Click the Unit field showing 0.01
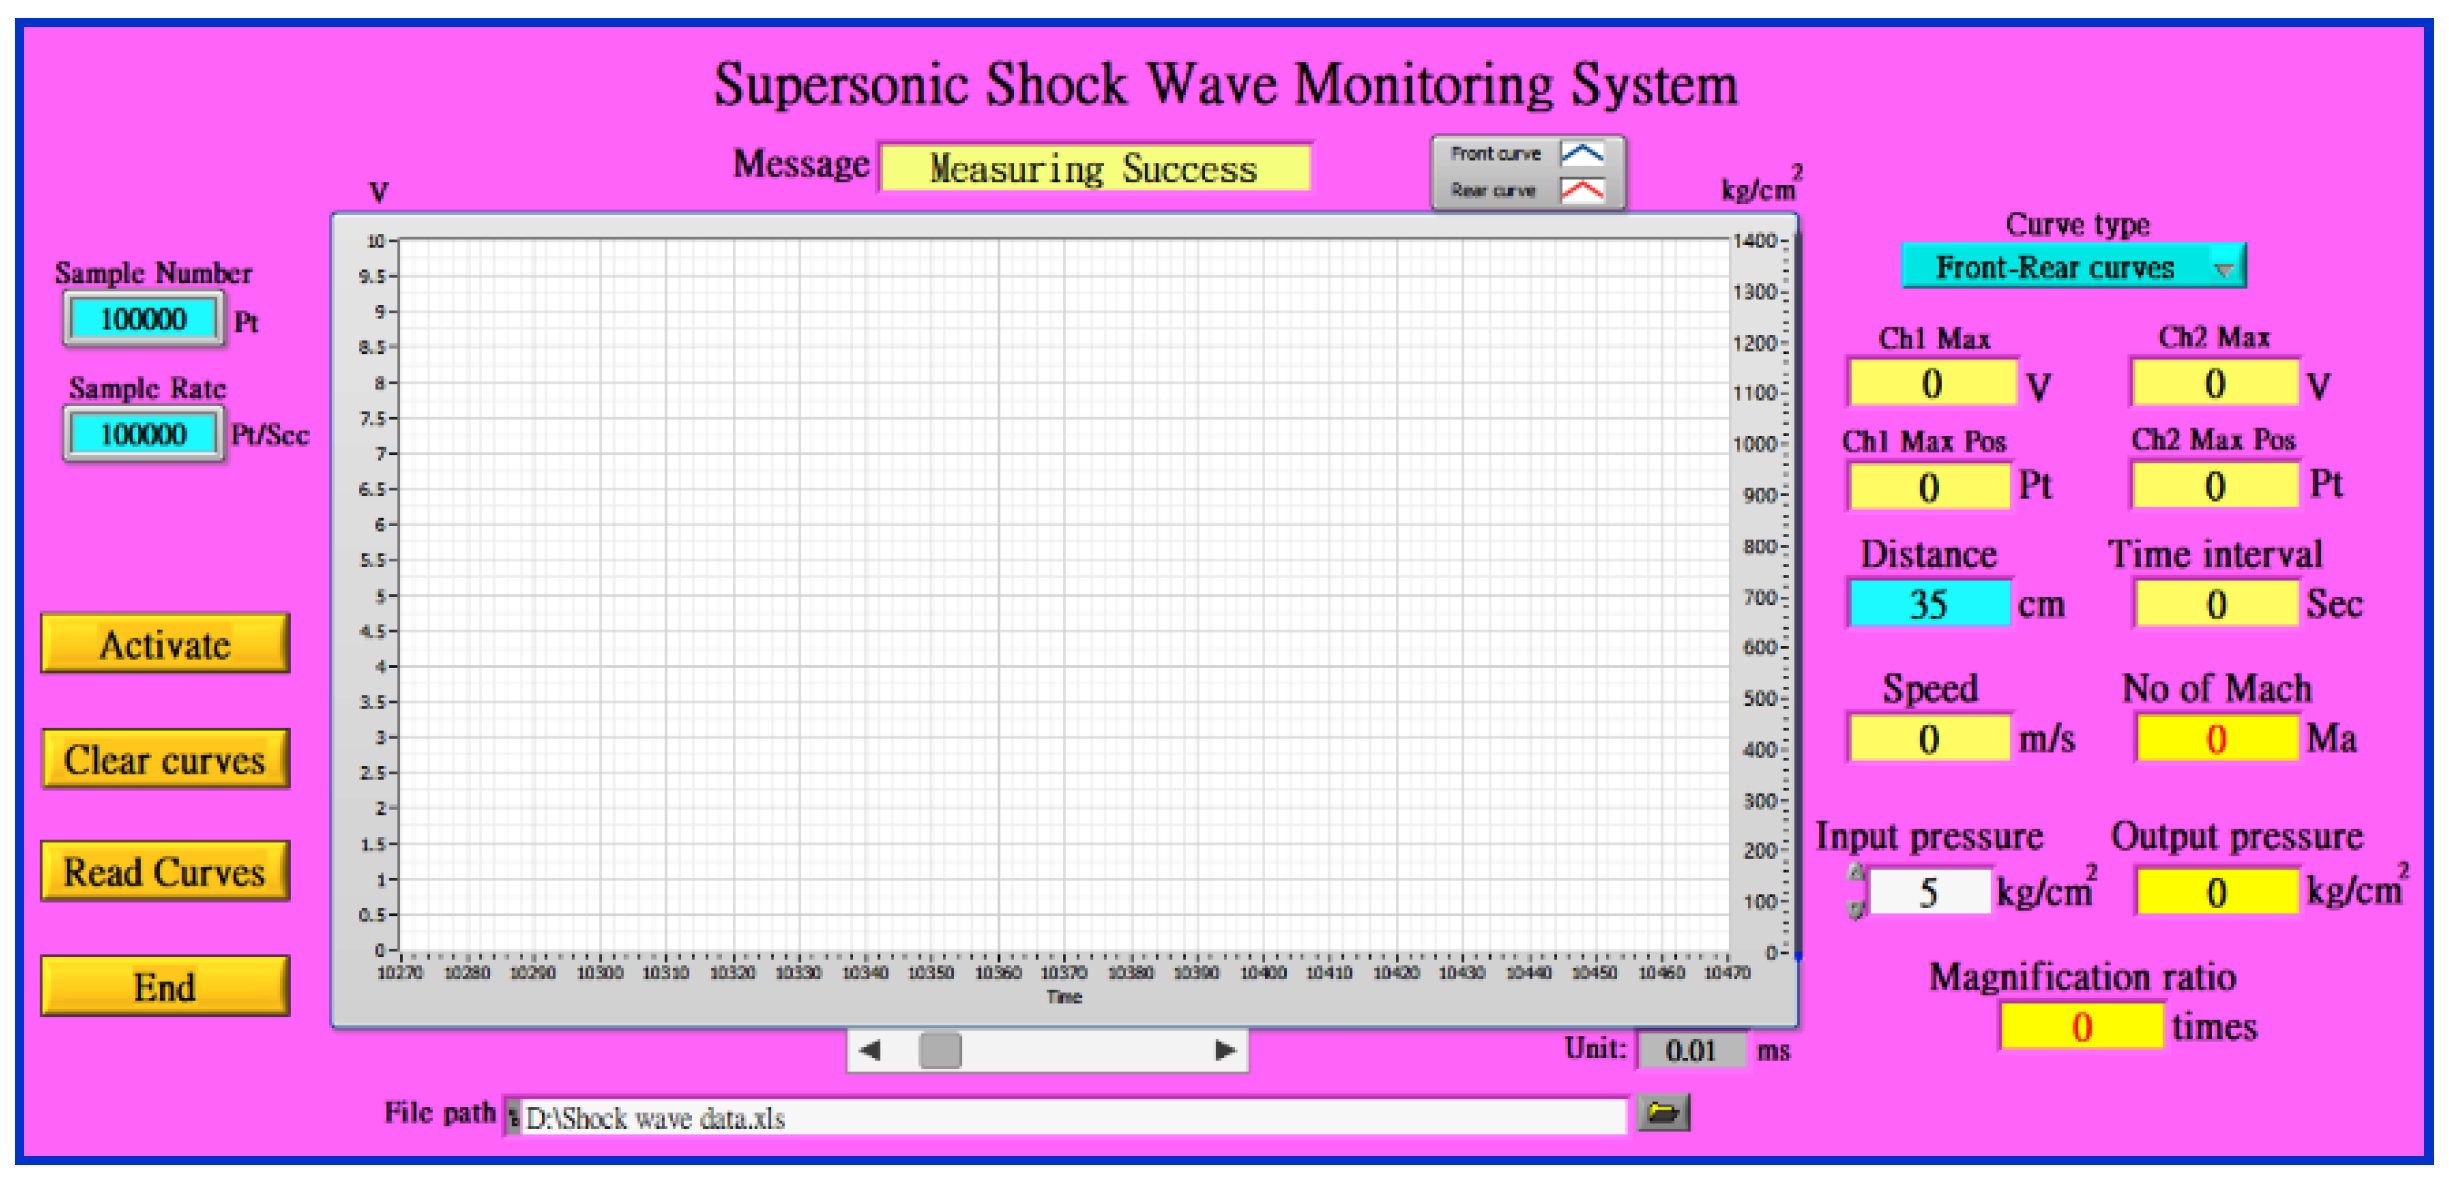Image resolution: width=2449 pixels, height=1183 pixels. (x=1690, y=1050)
